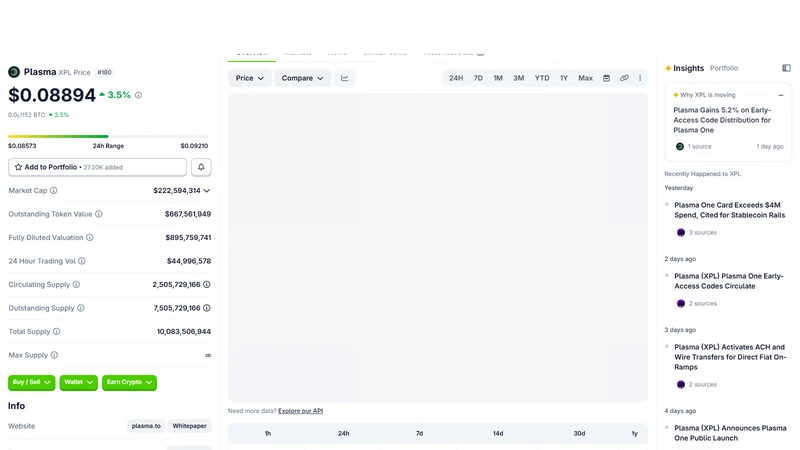Show Market Cap info tooltip icon
The height and width of the screenshot is (450, 800).
click(x=54, y=190)
